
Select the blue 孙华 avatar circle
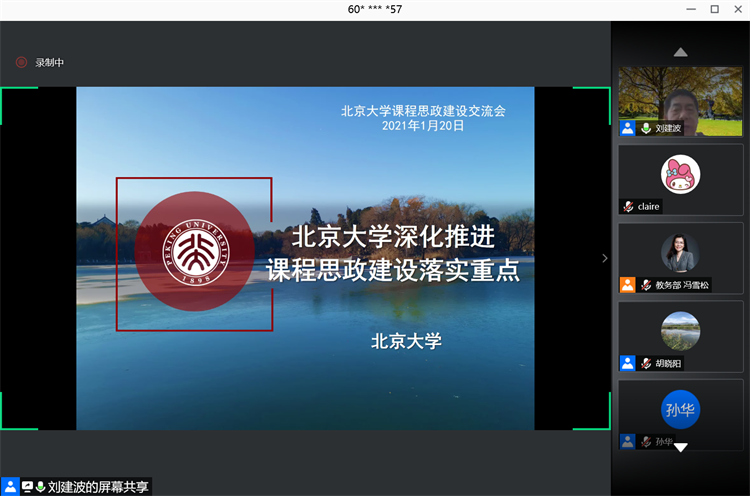tap(680, 409)
